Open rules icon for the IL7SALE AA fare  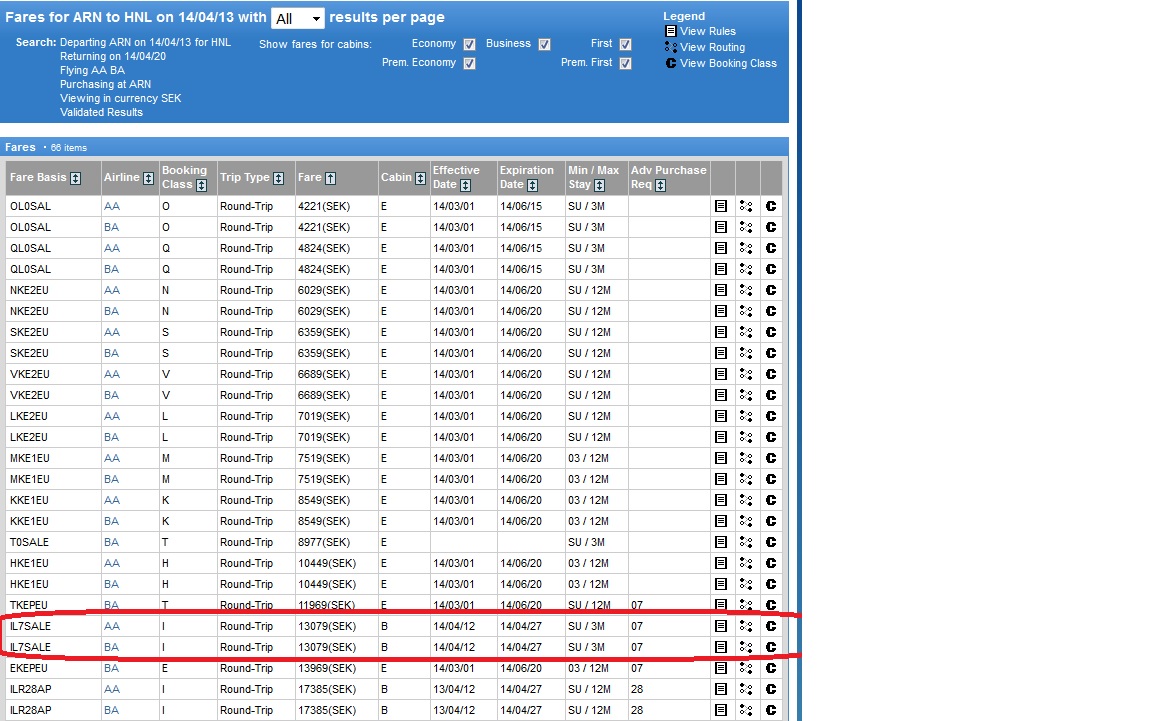click(x=721, y=626)
